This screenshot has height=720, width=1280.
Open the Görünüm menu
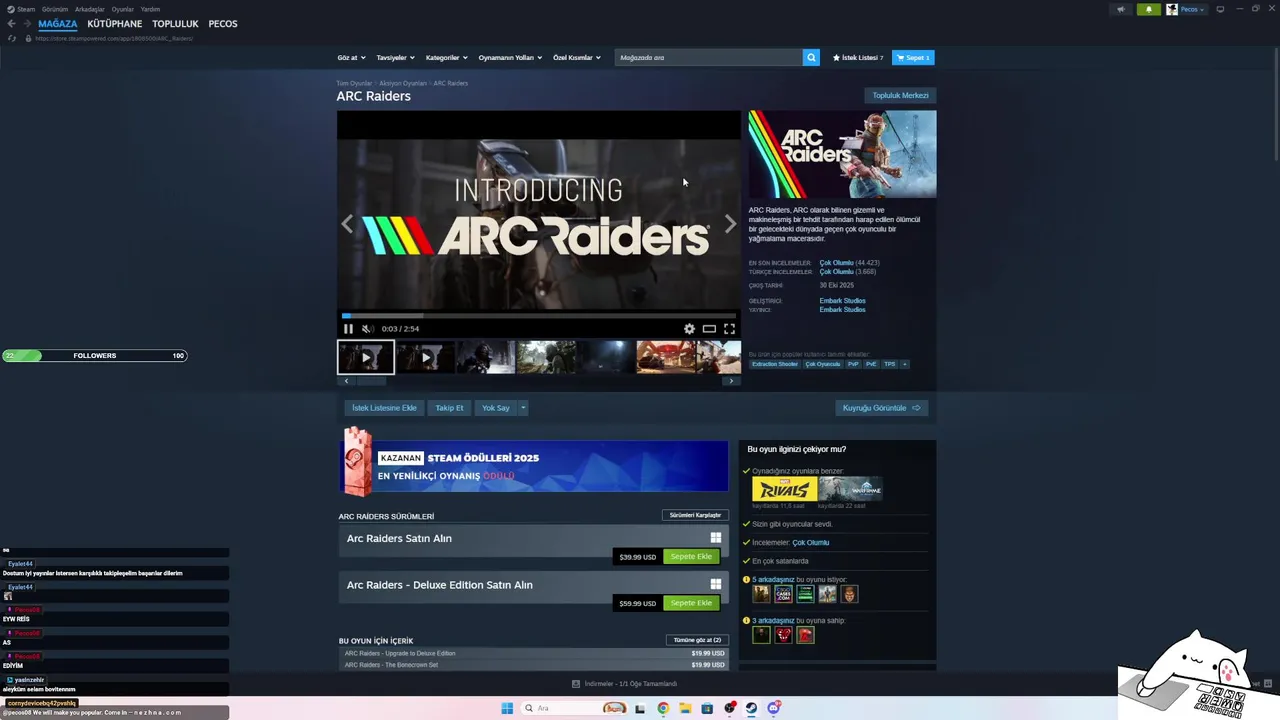click(x=55, y=9)
